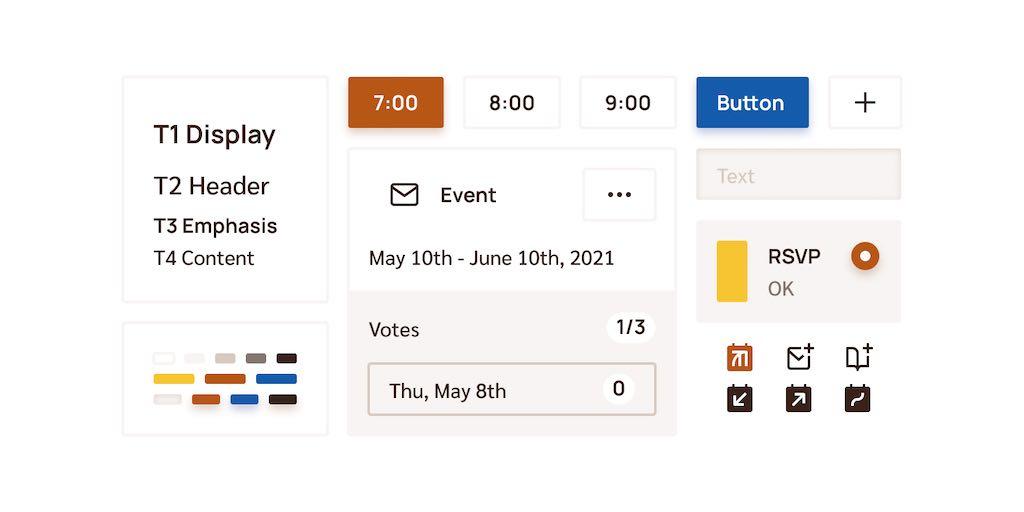The image size is (1024, 512).
Task: Click the calendar icon with up-right arrow
Action: (x=798, y=398)
